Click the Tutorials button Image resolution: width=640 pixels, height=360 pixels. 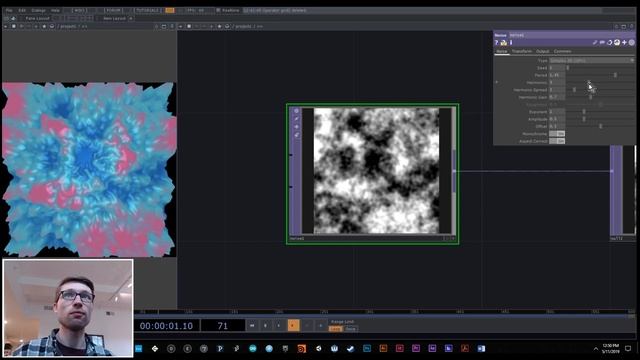(147, 10)
